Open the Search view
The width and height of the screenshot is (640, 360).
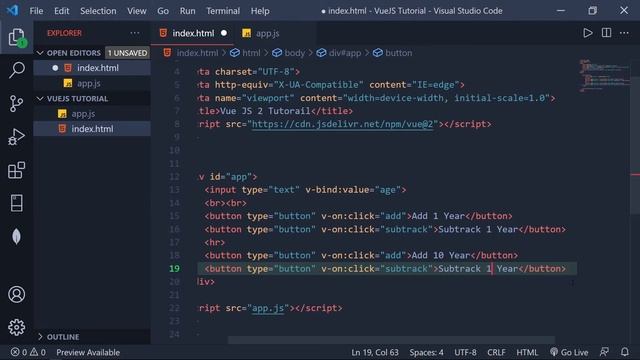coord(16,70)
